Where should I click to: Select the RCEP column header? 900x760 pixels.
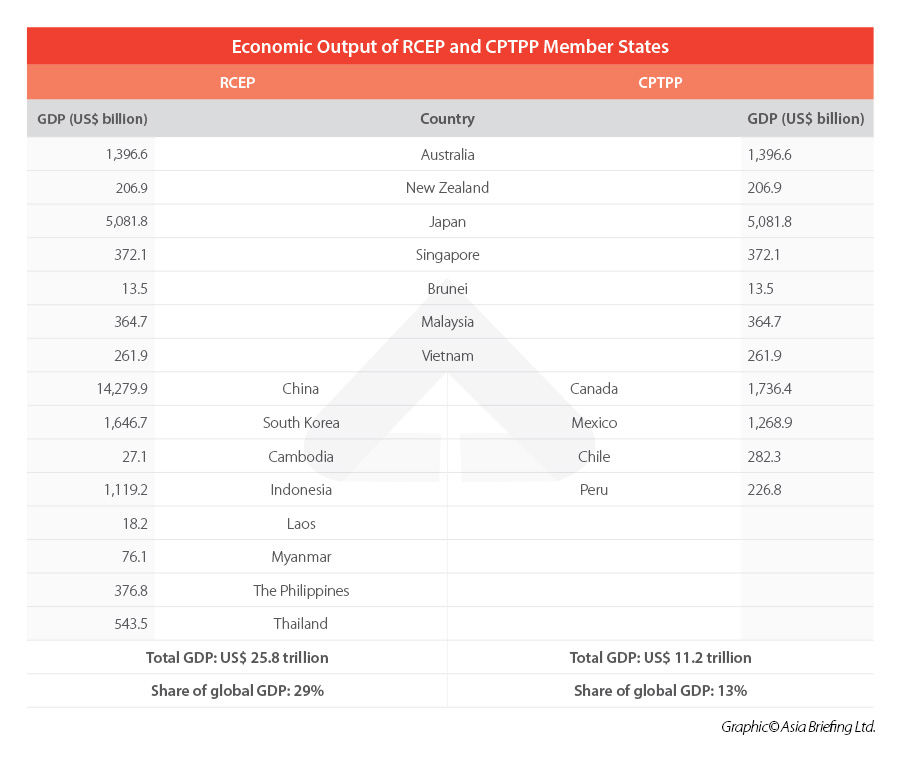[x=237, y=83]
